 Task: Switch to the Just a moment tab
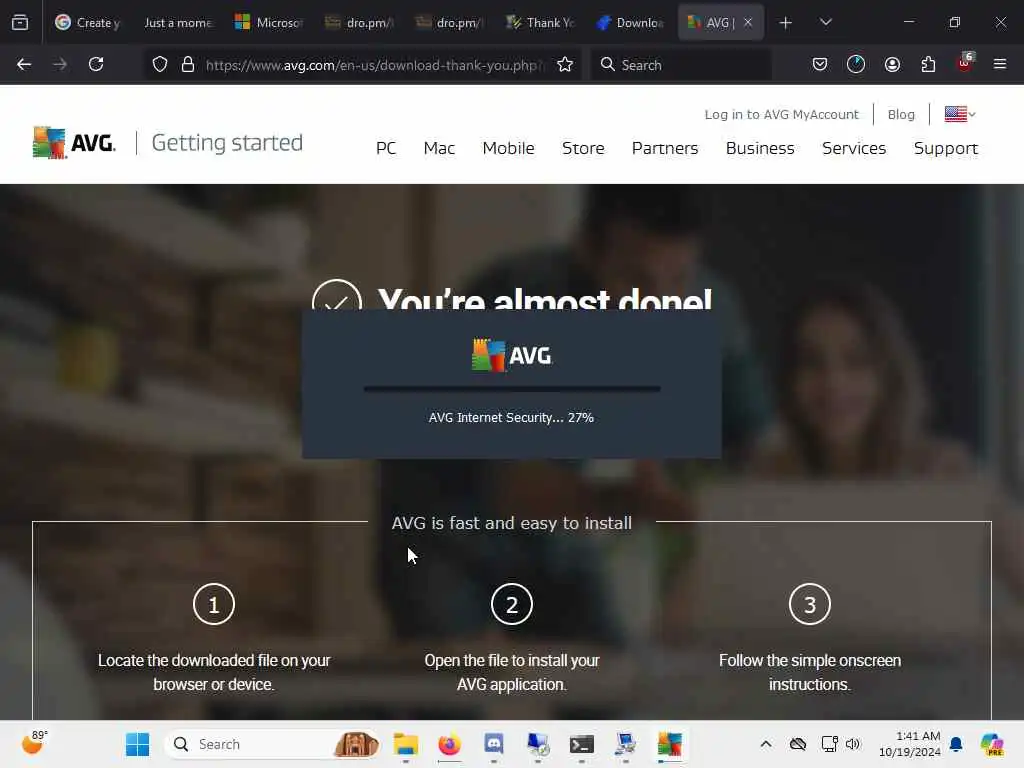[x=178, y=23]
